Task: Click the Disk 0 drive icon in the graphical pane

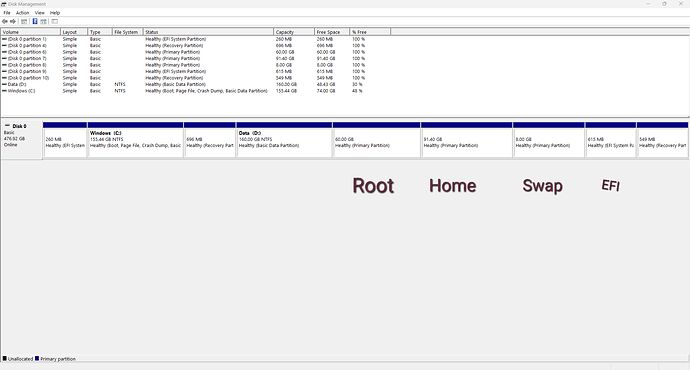Action: (7, 126)
